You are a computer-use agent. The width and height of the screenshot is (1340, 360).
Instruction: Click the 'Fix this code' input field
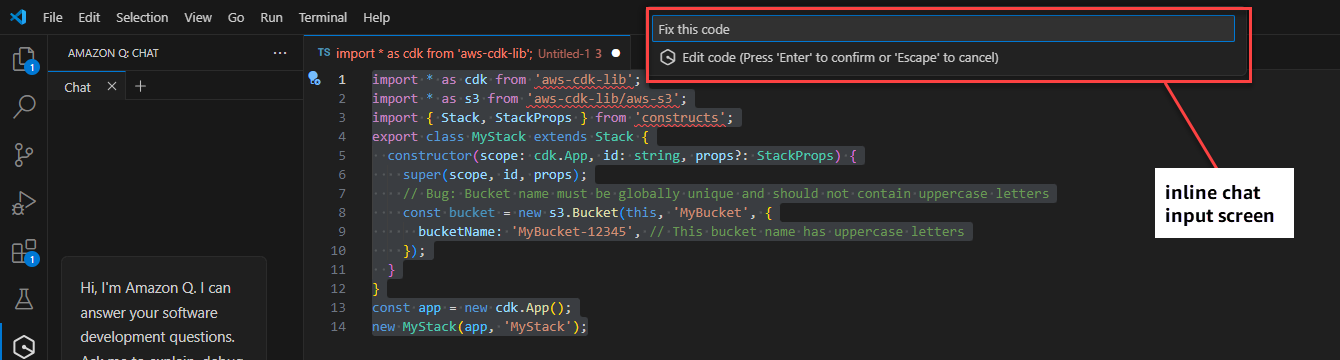(x=943, y=29)
